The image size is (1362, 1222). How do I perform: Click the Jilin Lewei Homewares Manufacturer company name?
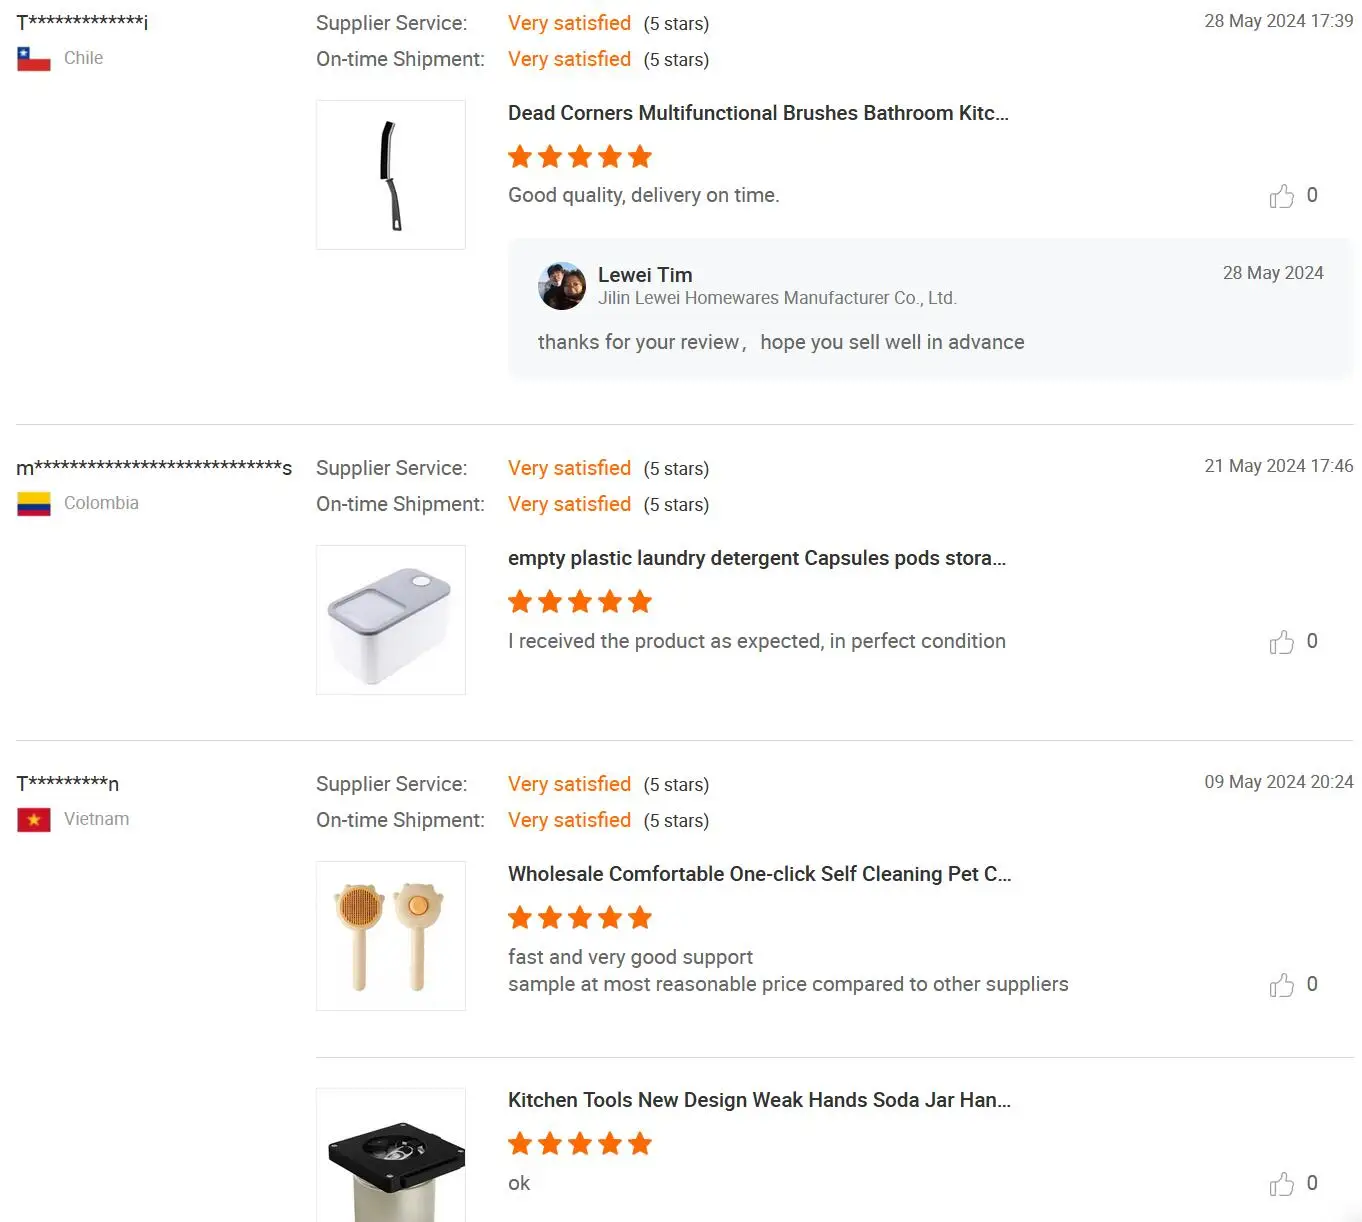777,298
